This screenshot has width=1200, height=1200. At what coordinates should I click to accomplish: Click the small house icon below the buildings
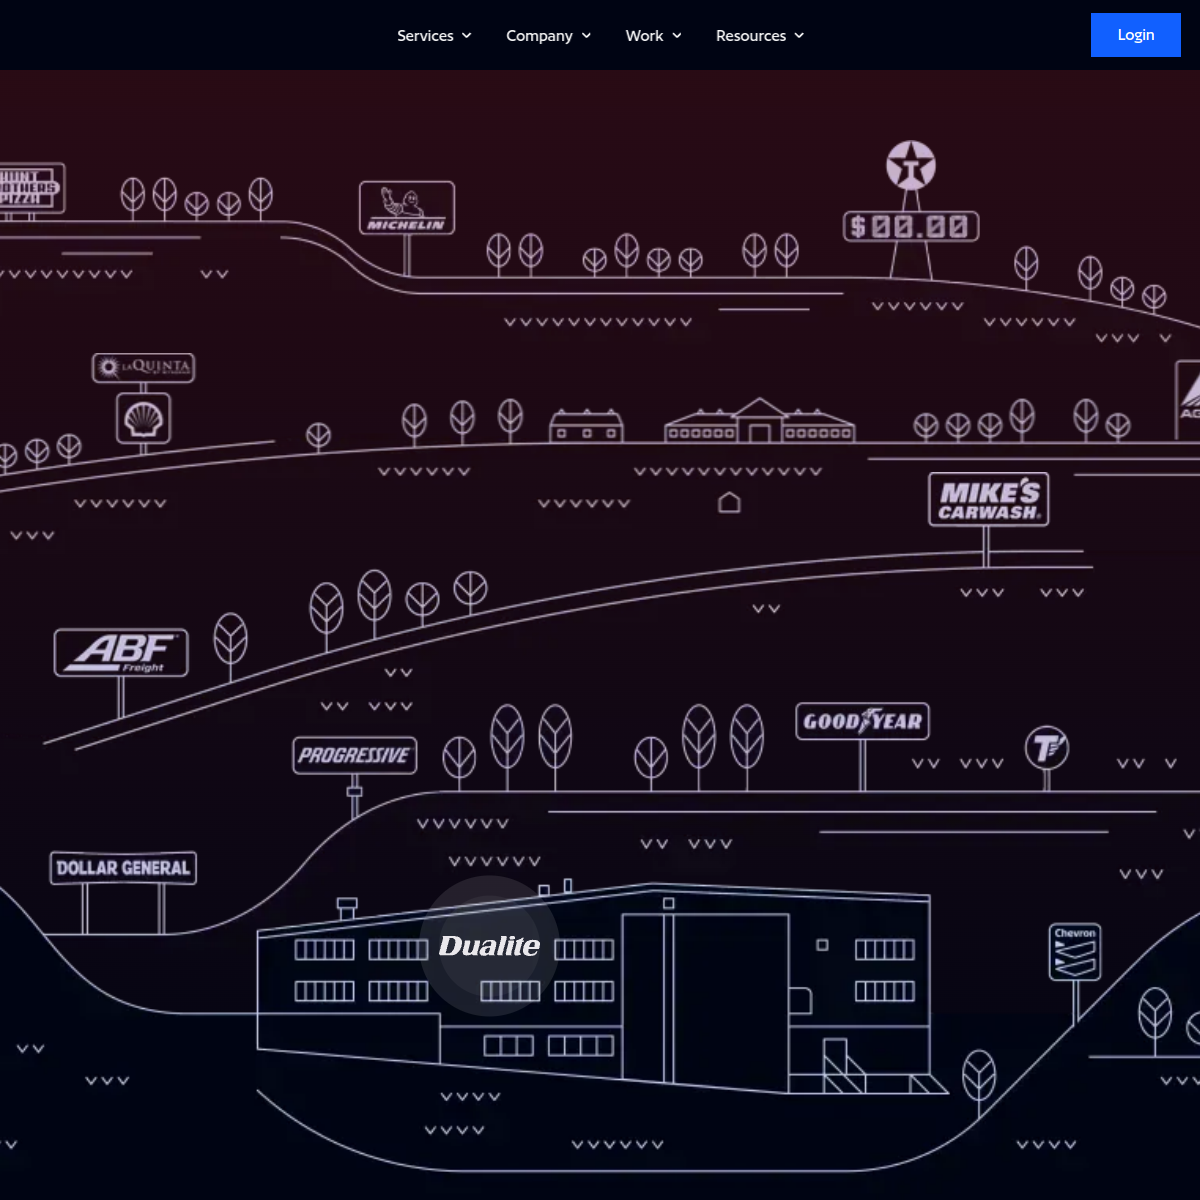(x=730, y=502)
